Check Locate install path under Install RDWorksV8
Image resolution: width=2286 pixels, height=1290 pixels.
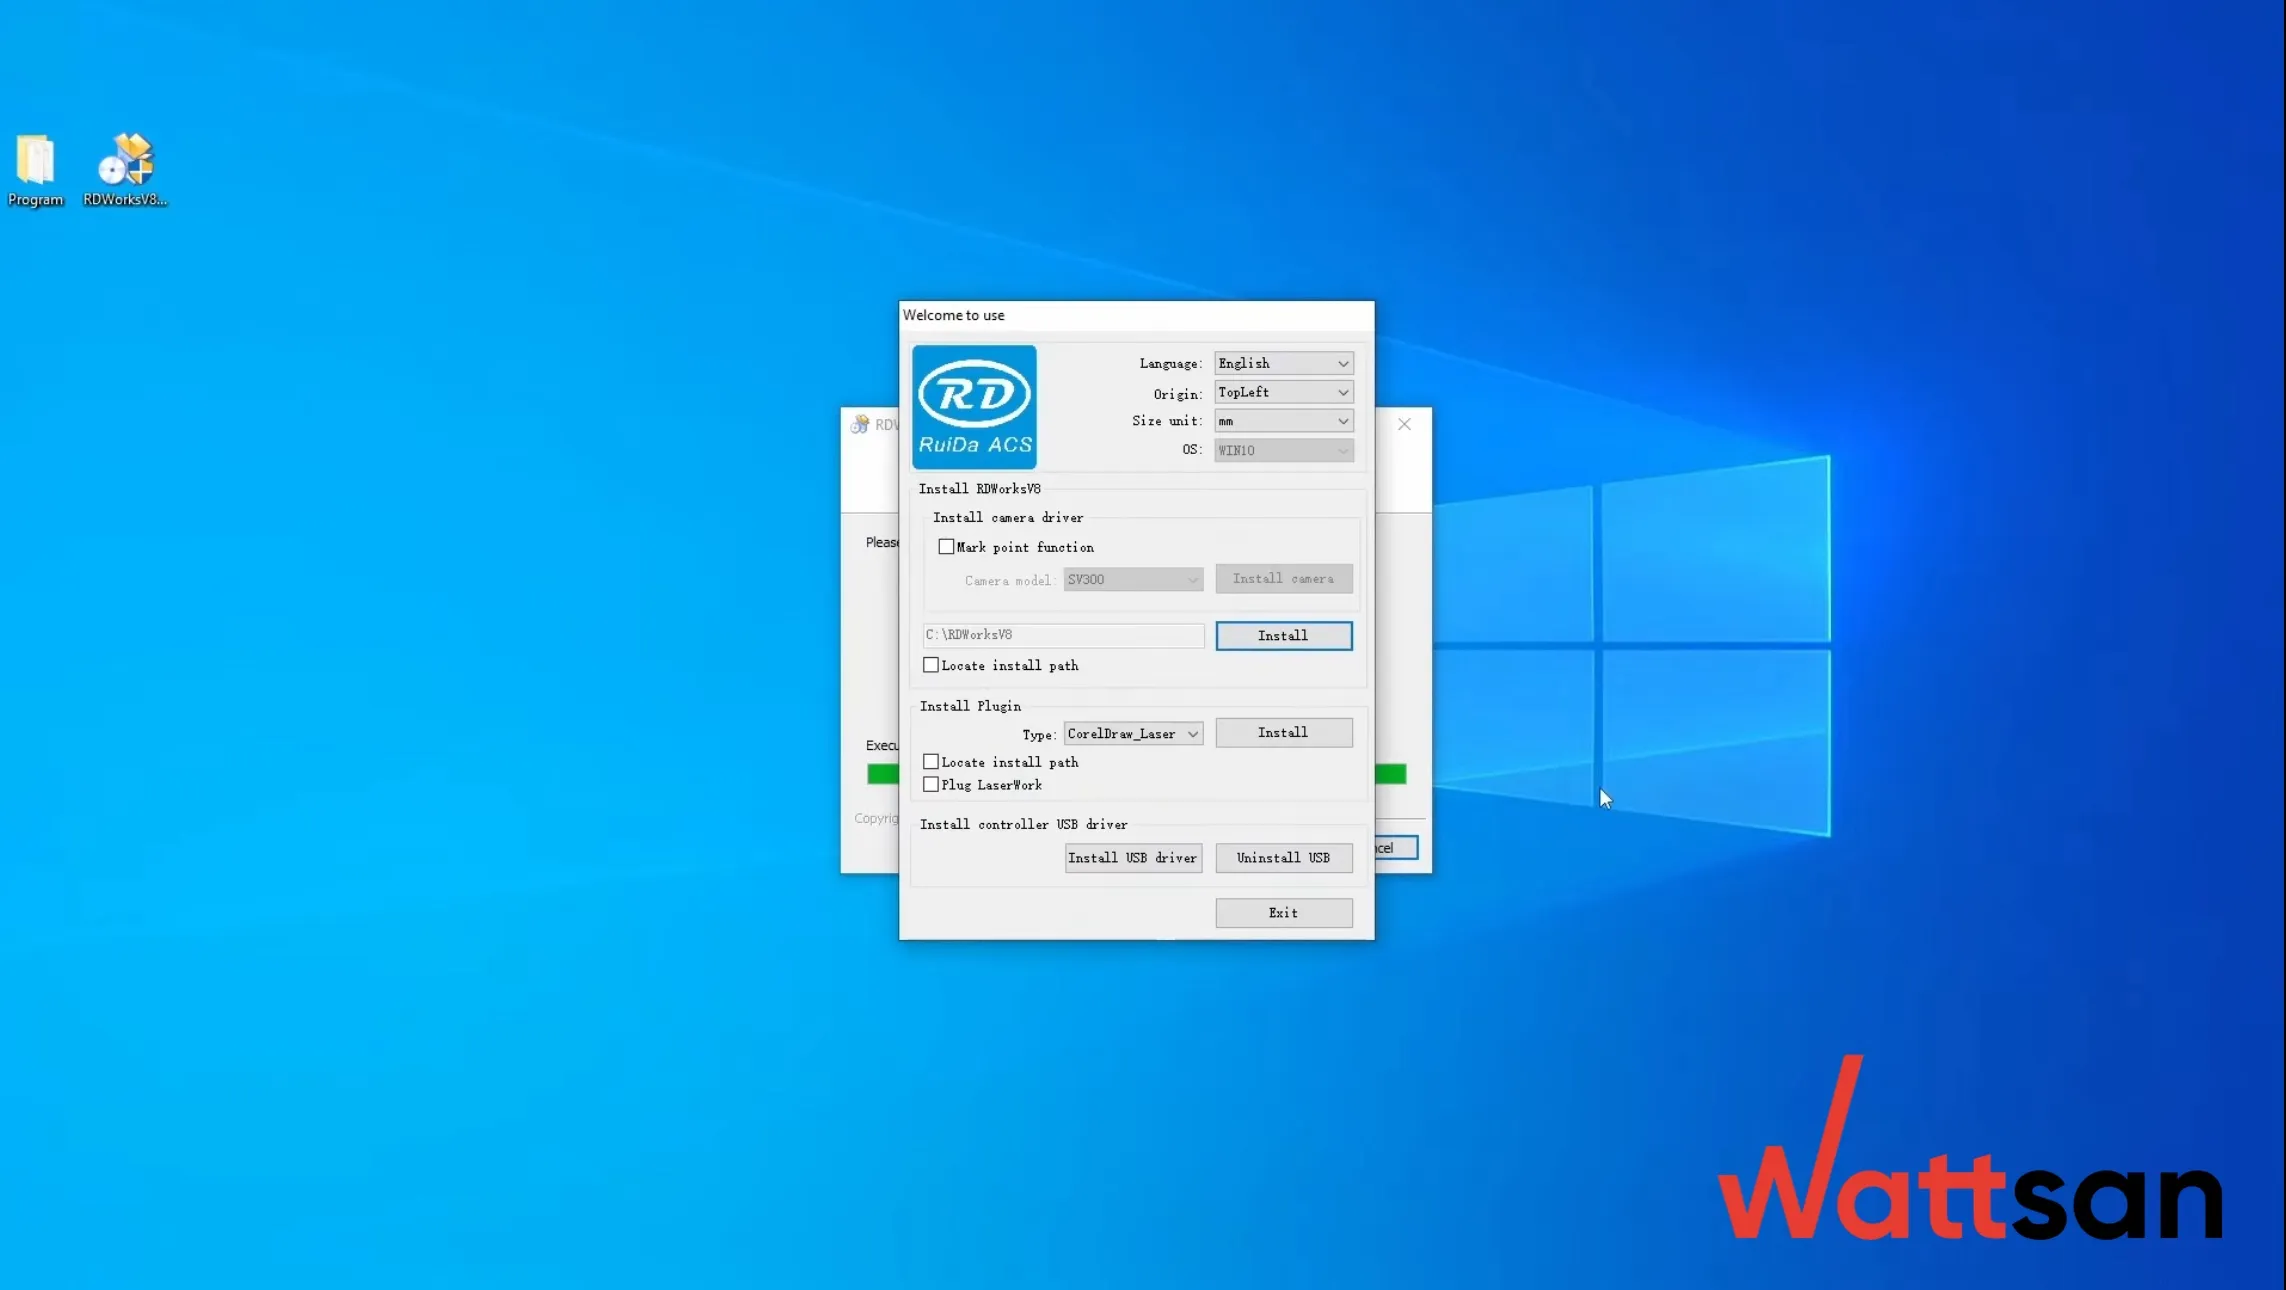click(931, 665)
